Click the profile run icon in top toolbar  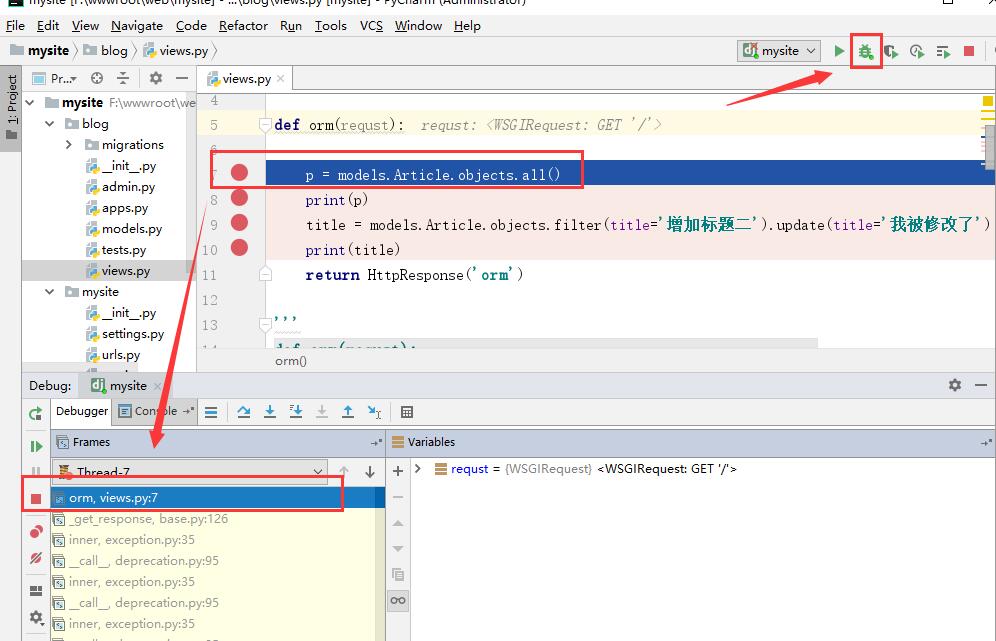coord(917,51)
